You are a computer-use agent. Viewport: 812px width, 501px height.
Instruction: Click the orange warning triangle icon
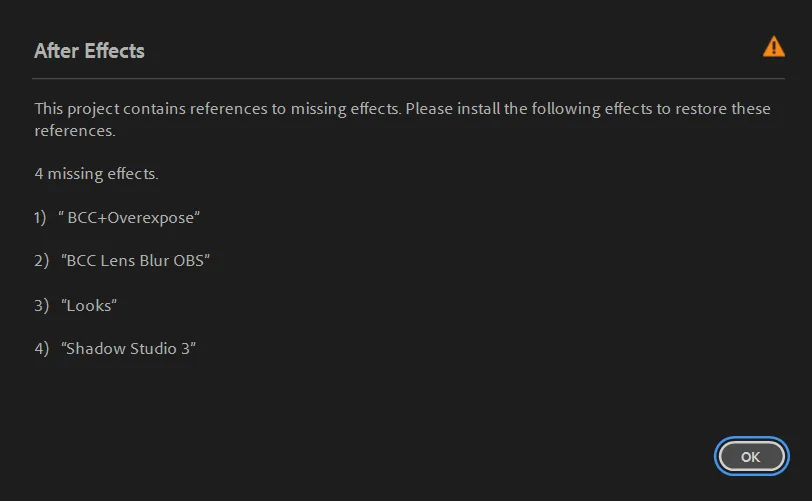pyautogui.click(x=773, y=46)
